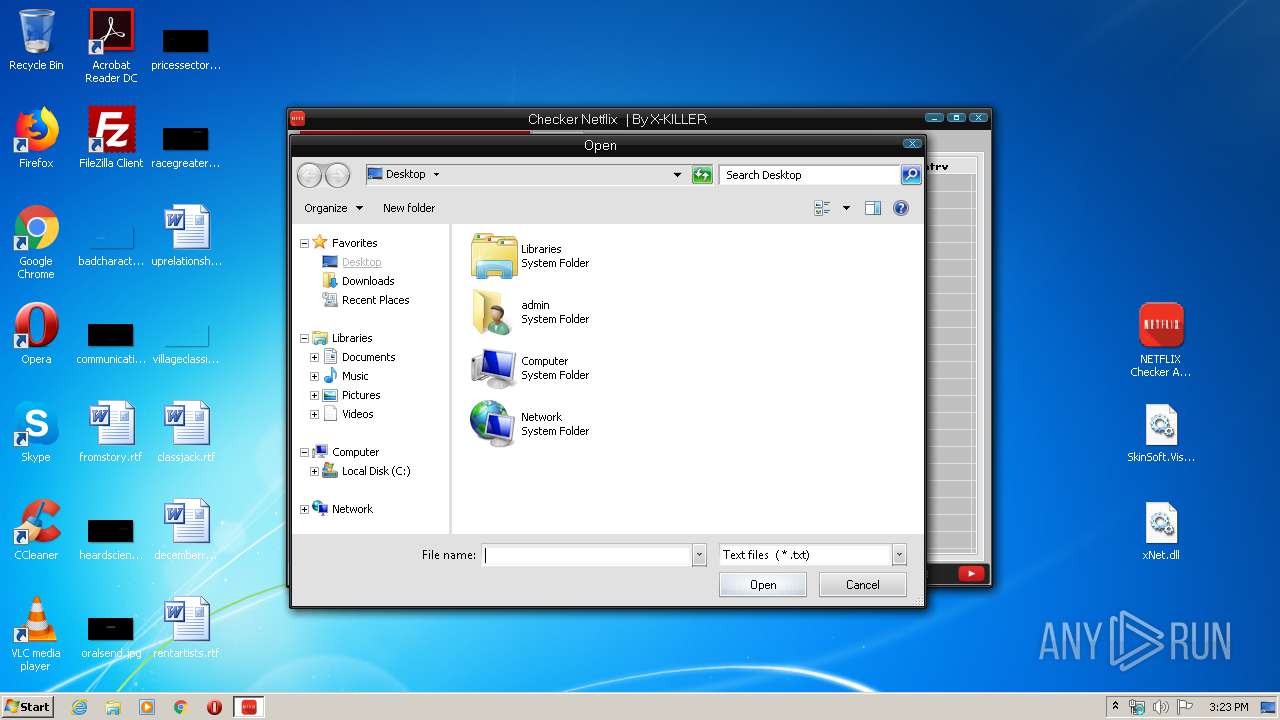Select the Firefox desktop shortcut
This screenshot has width=1280, height=720.
36,138
